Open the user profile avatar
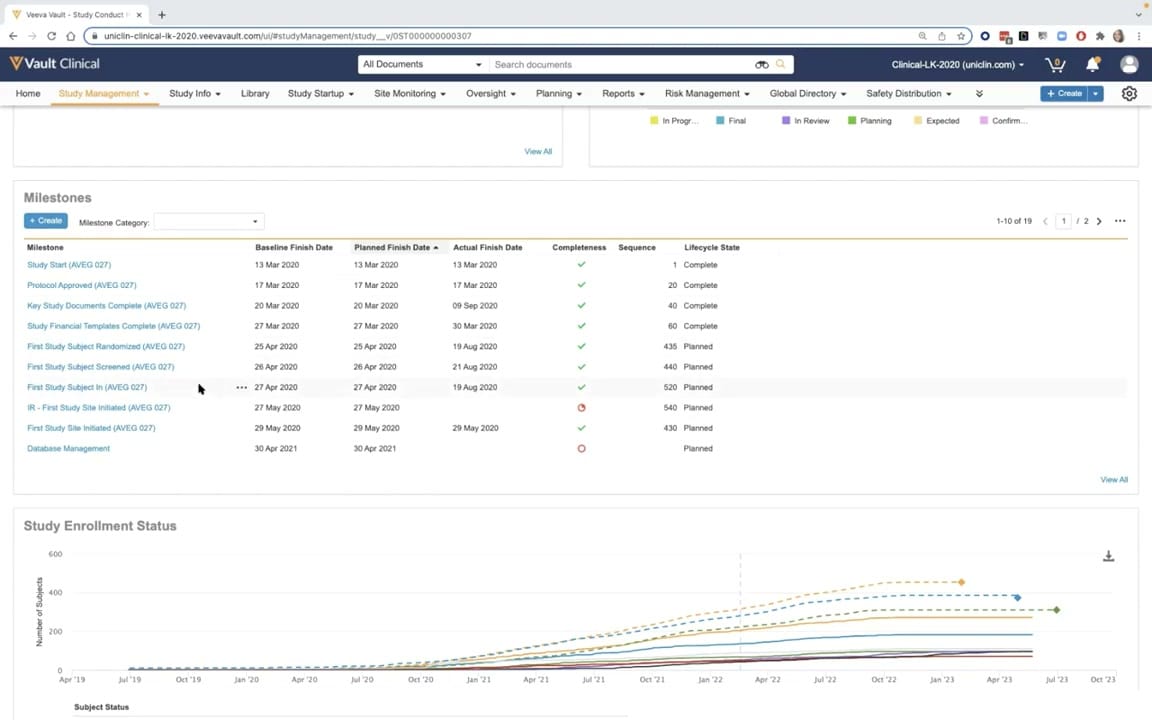 pos(1129,65)
